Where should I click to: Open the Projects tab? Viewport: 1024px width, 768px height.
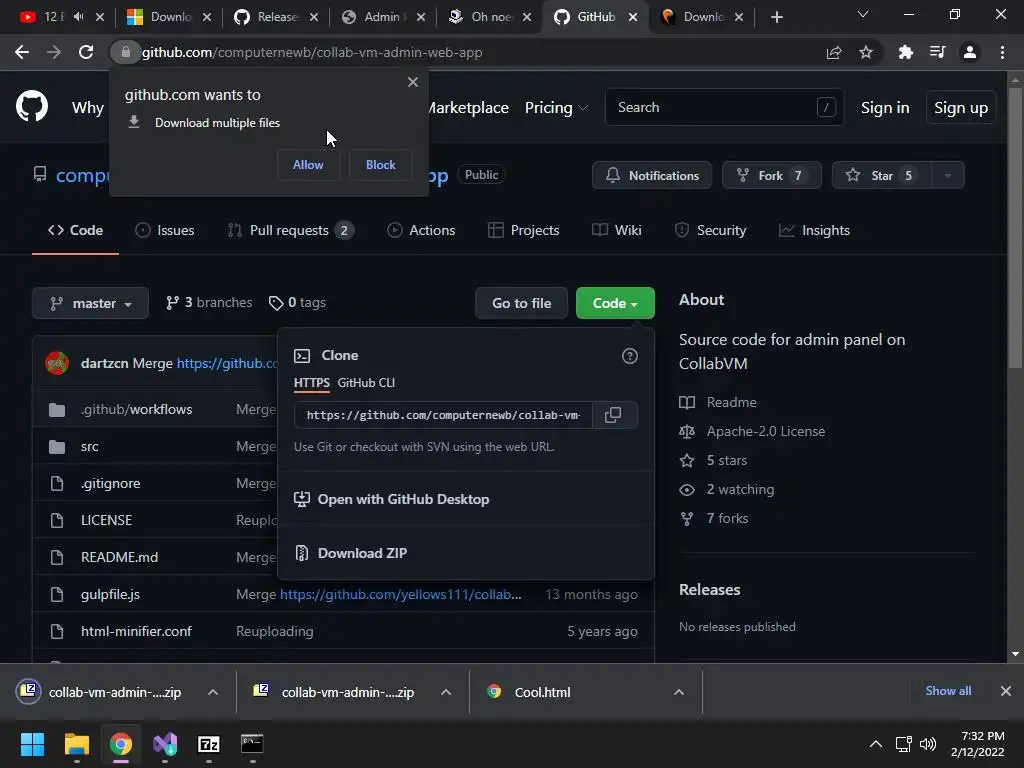coord(524,231)
